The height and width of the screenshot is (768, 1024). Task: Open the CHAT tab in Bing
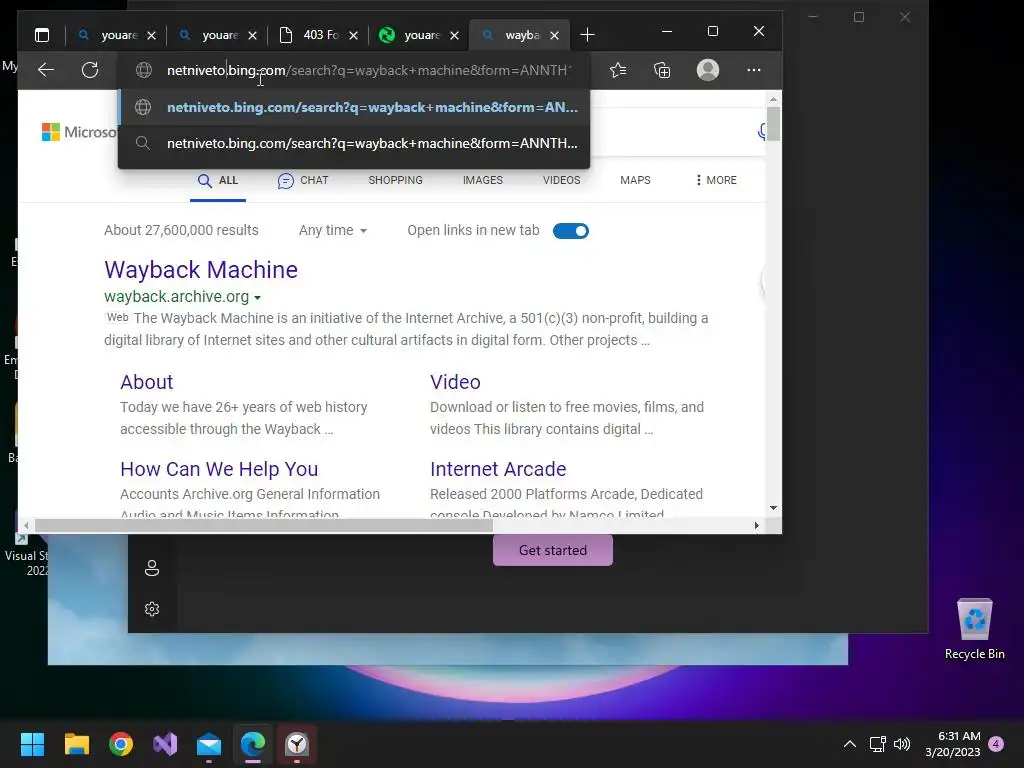click(303, 180)
